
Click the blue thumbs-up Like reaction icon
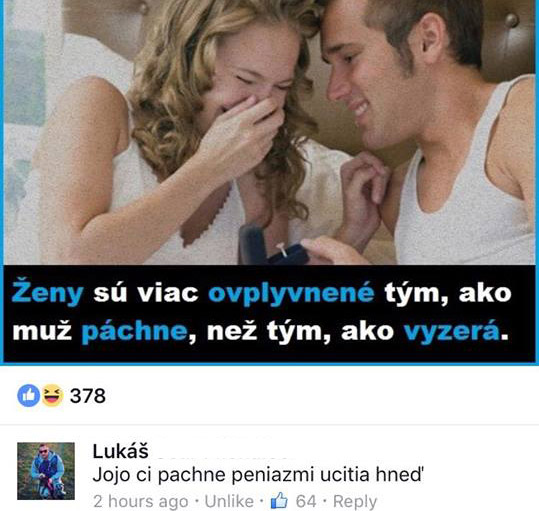click(29, 396)
